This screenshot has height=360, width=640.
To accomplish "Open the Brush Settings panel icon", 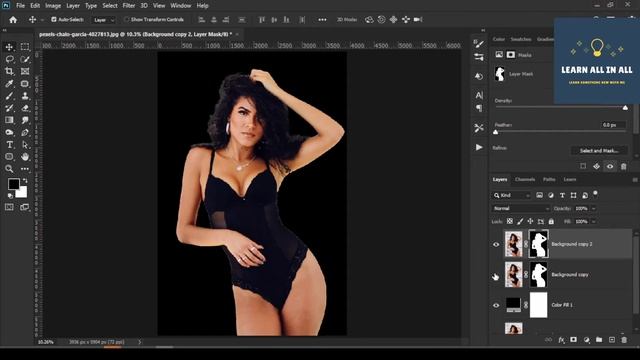I will (x=479, y=43).
